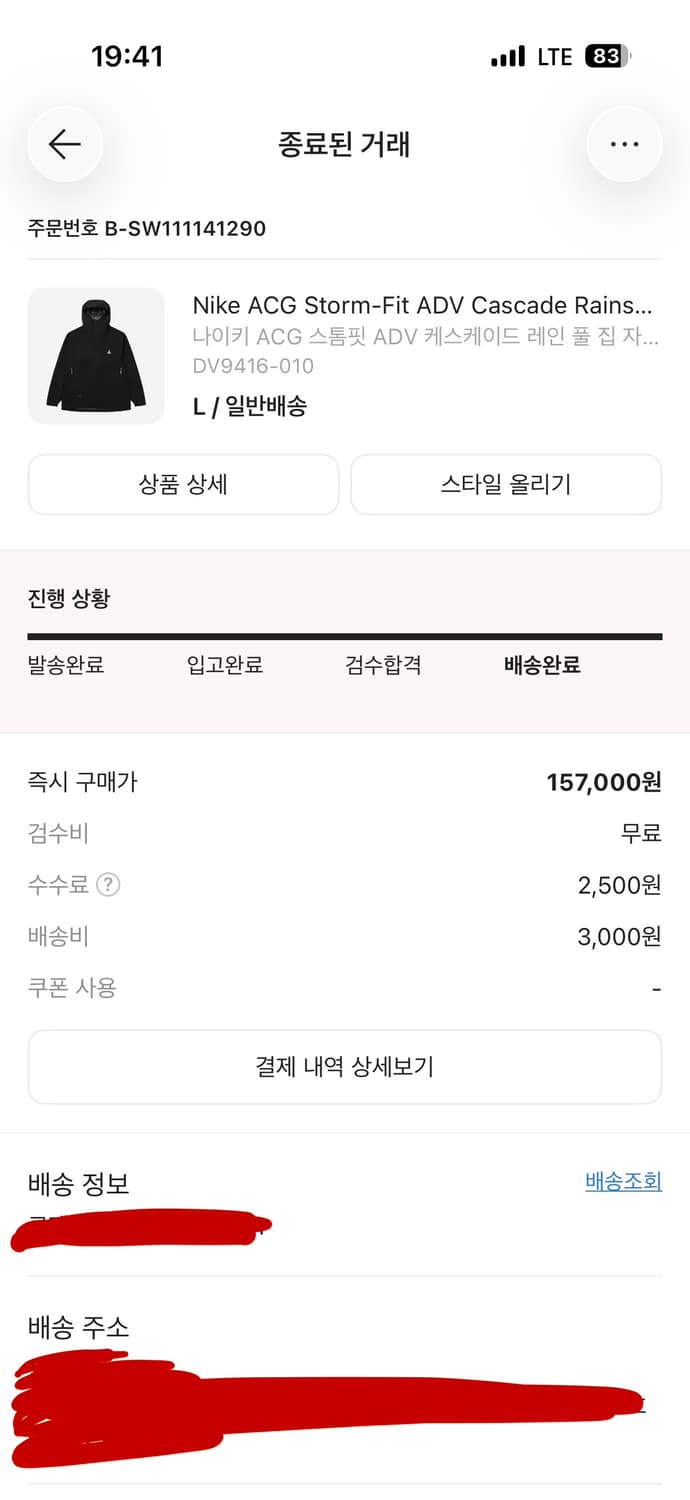Tap the Nike ACG jacket product image
This screenshot has height=1500, width=690.
click(96, 356)
